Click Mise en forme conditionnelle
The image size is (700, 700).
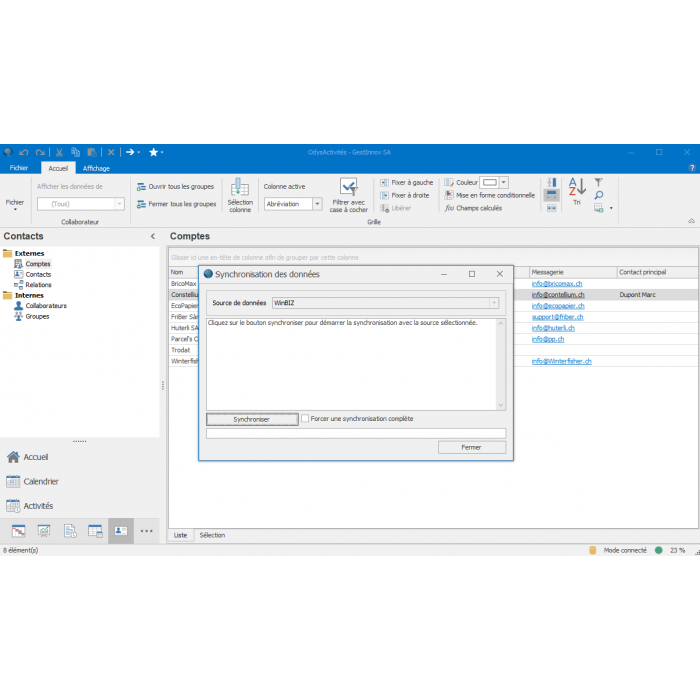tap(490, 195)
